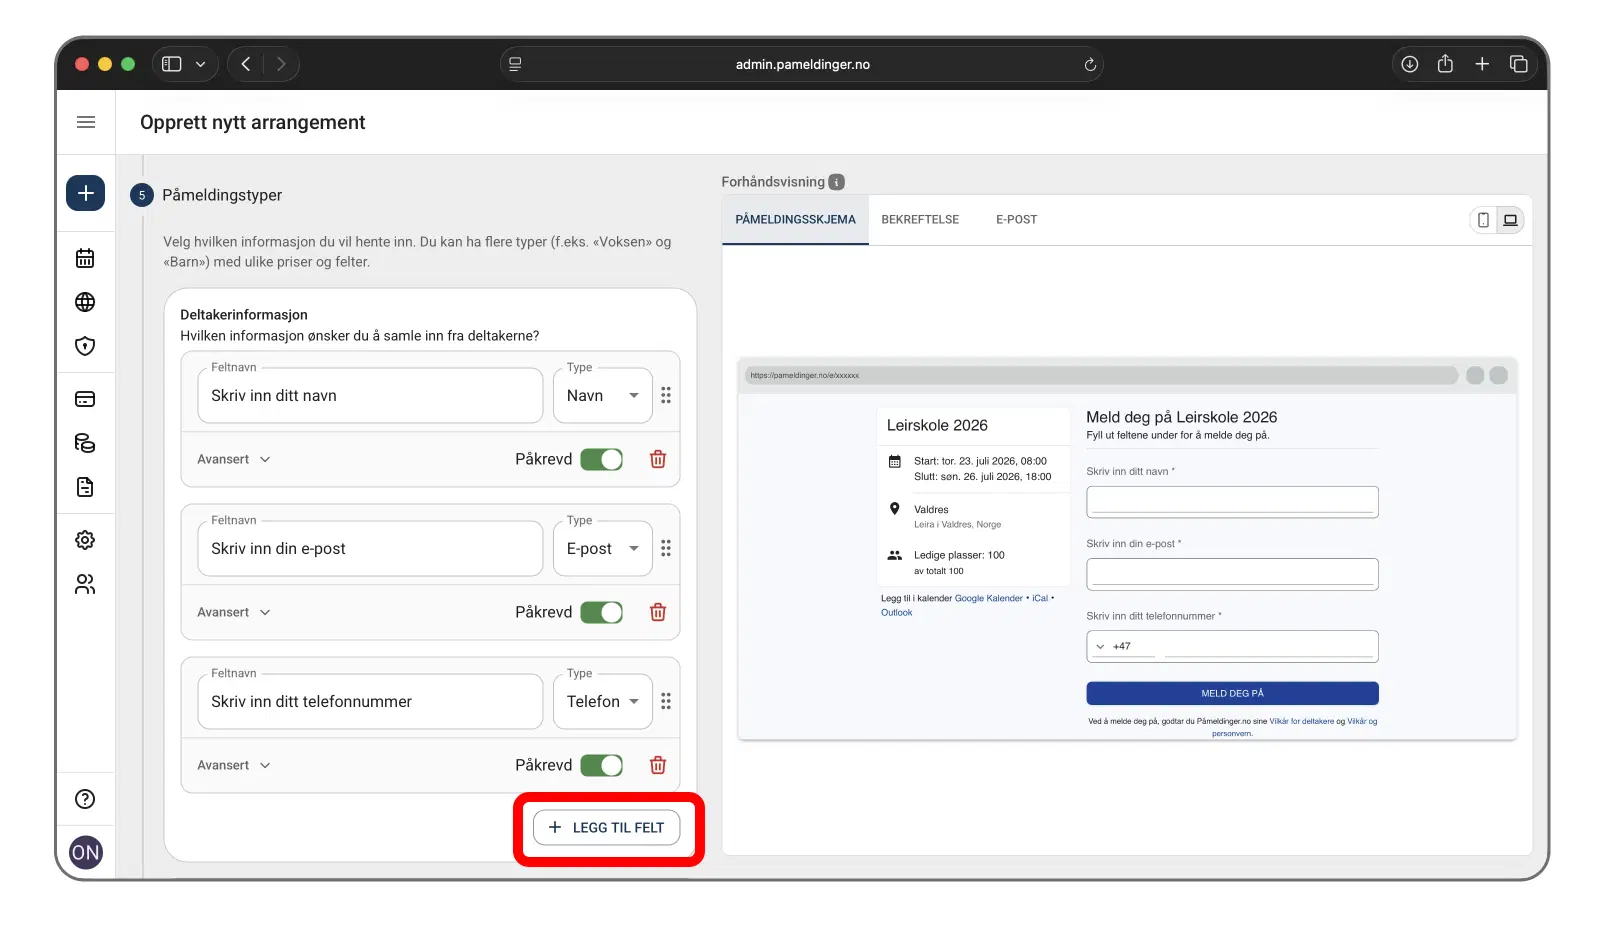1604x926 pixels.
Task: Open the calendar icon in the sidebar
Action: pyautogui.click(x=85, y=258)
